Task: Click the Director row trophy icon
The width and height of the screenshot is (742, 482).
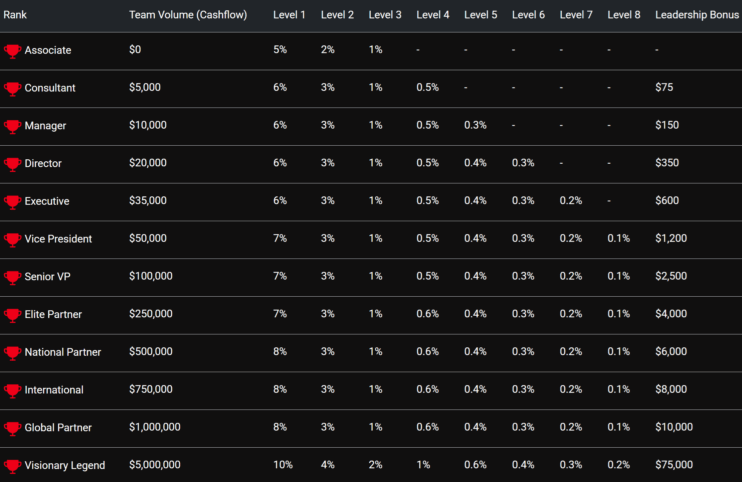Action: tap(12, 164)
